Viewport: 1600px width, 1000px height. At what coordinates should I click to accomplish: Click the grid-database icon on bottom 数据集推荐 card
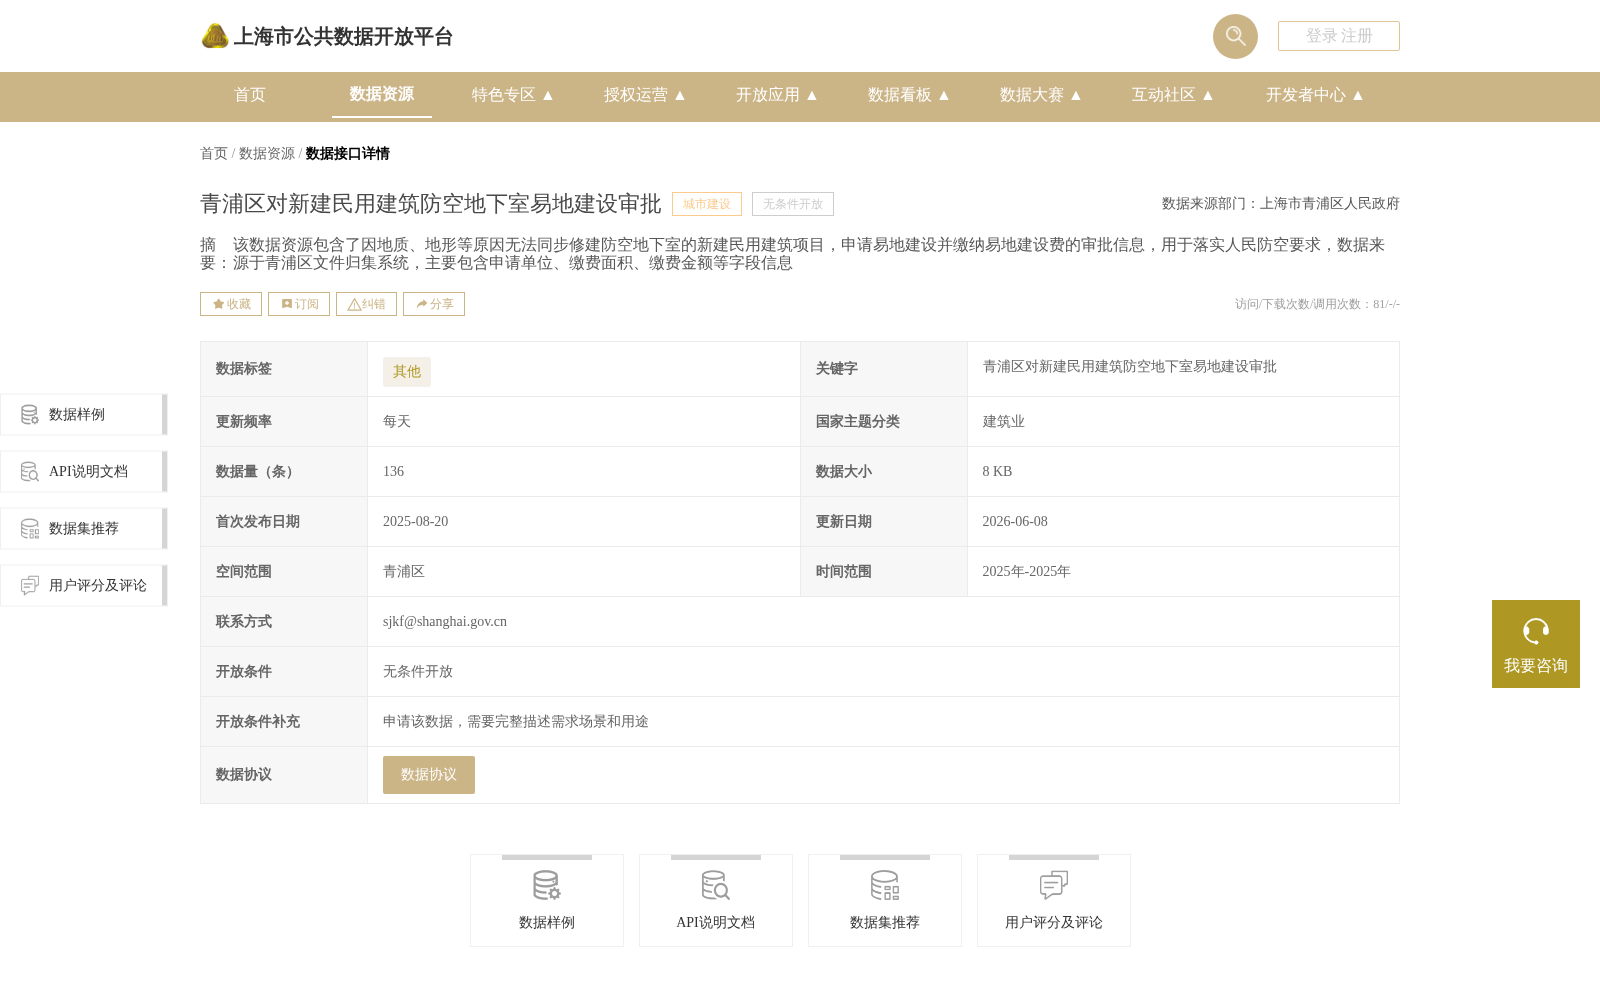(885, 885)
